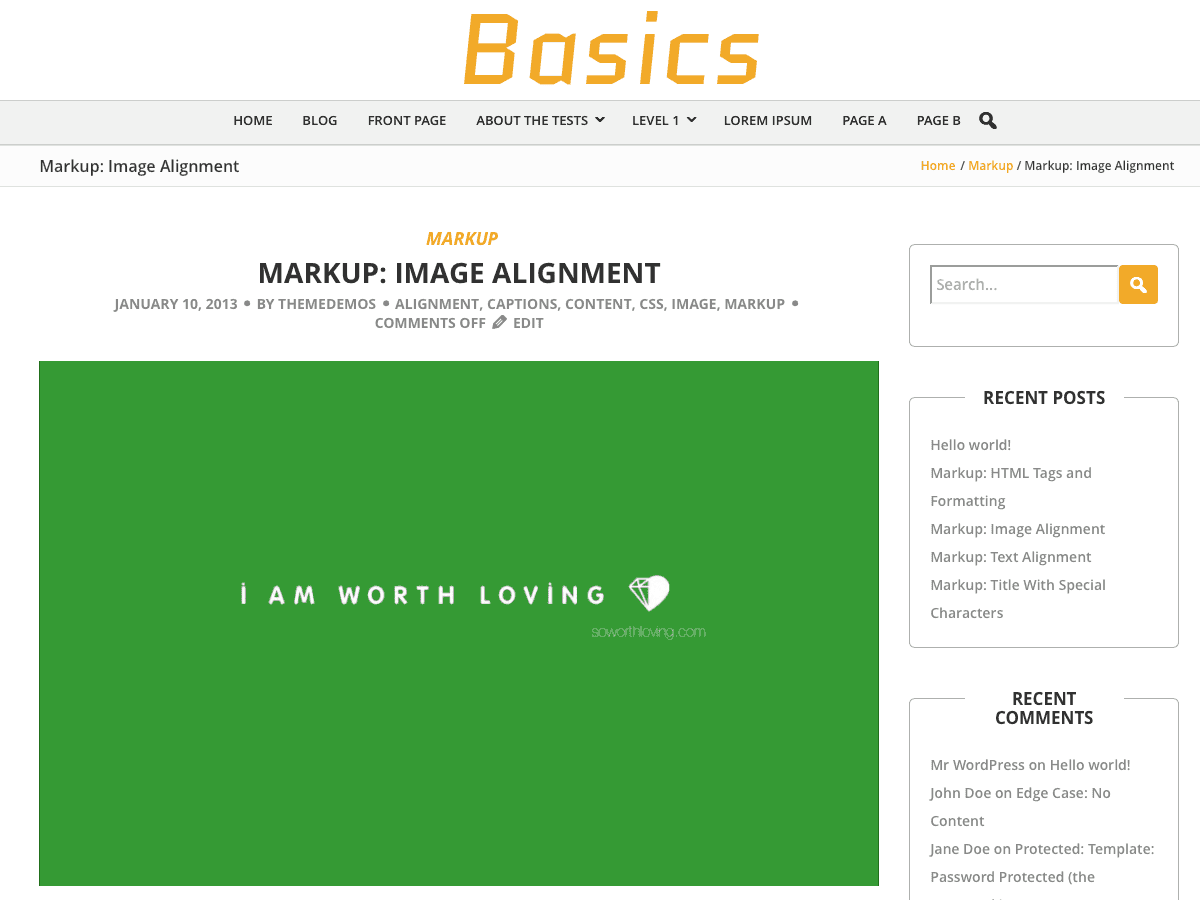Viewport: 1200px width, 900px height.
Task: Click the Edit pencil icon
Action: click(x=498, y=322)
